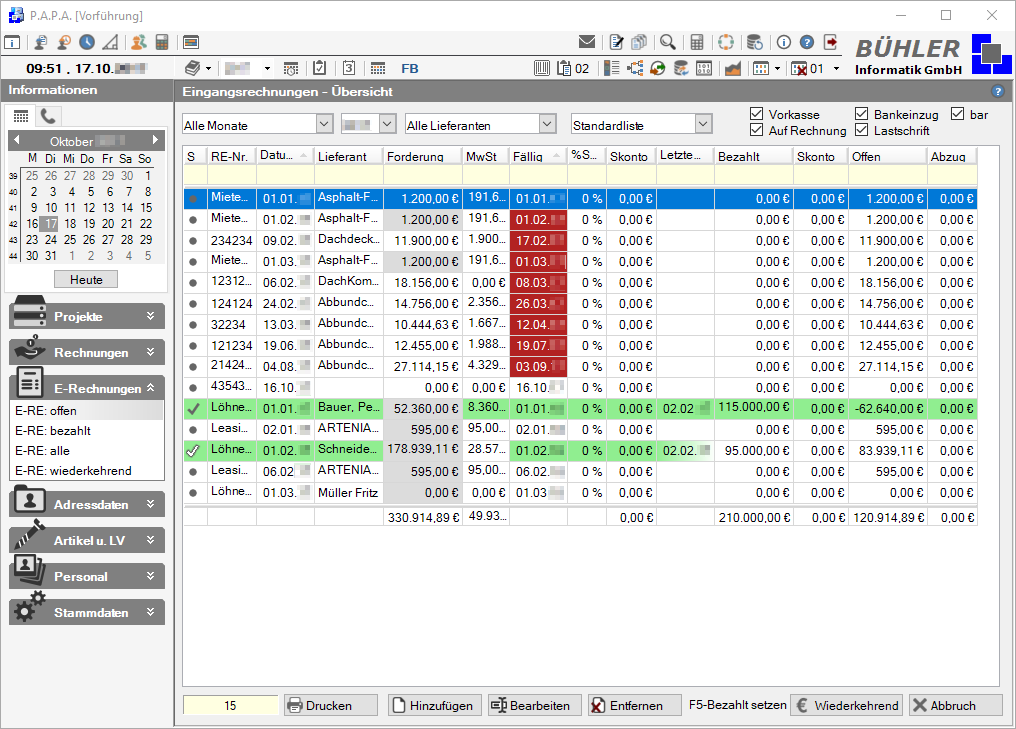Click the calendar page 3 icon
Screen dimensions: 1016x729
[x=349, y=68]
